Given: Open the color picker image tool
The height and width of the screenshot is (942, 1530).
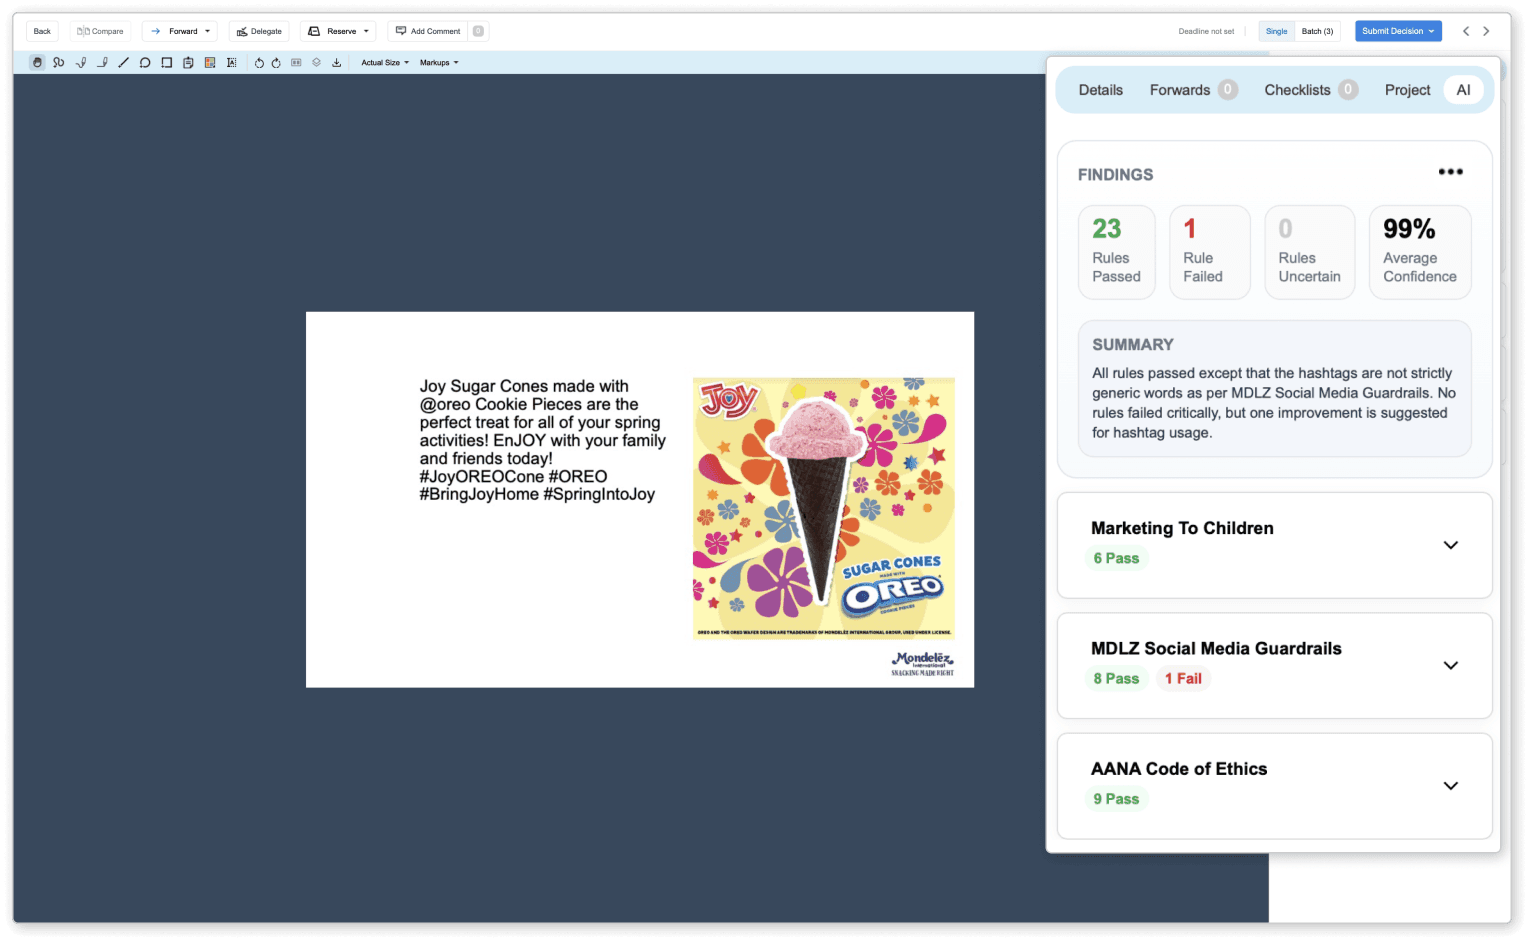Looking at the screenshot, I should click(210, 62).
